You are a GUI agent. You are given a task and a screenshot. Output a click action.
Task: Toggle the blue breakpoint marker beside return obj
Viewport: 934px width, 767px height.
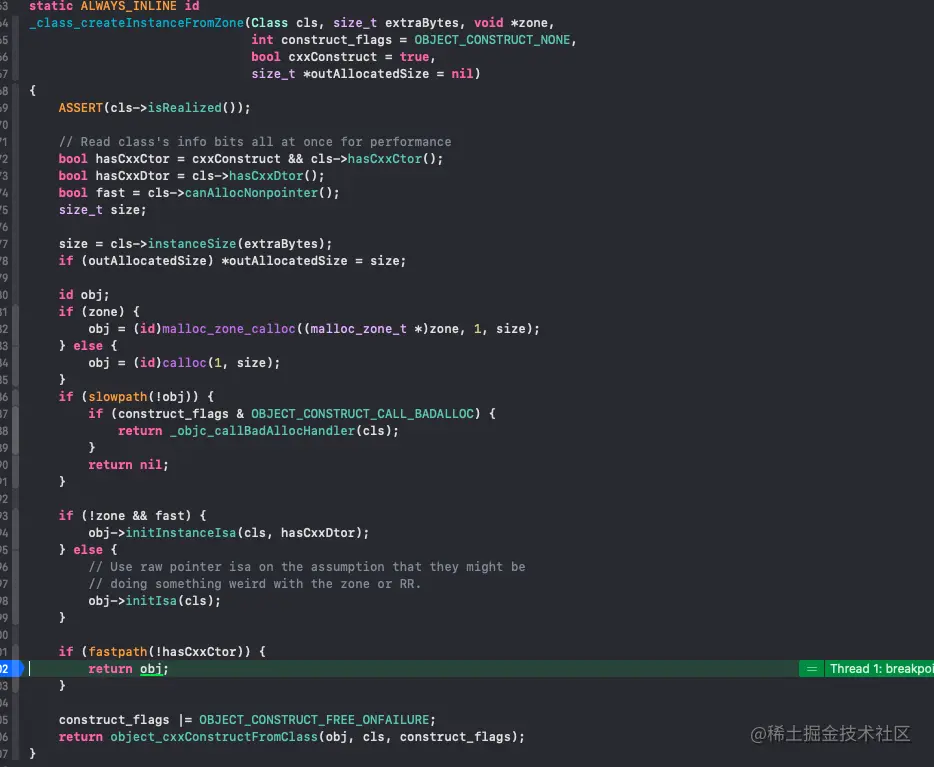(10, 669)
